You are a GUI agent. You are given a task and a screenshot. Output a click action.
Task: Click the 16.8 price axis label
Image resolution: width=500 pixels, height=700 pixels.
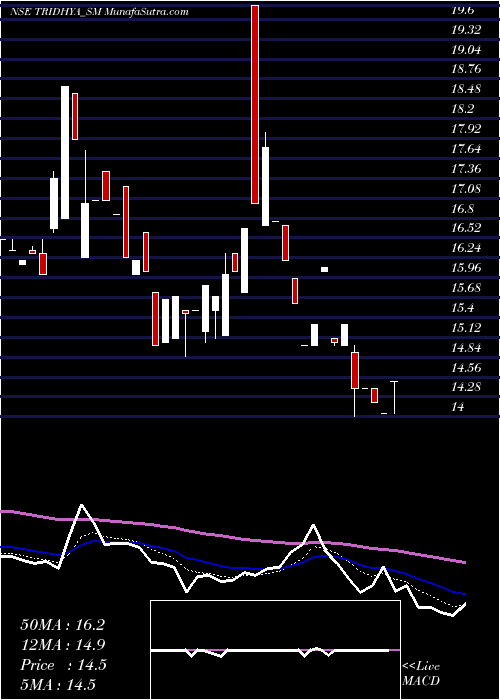tap(462, 208)
